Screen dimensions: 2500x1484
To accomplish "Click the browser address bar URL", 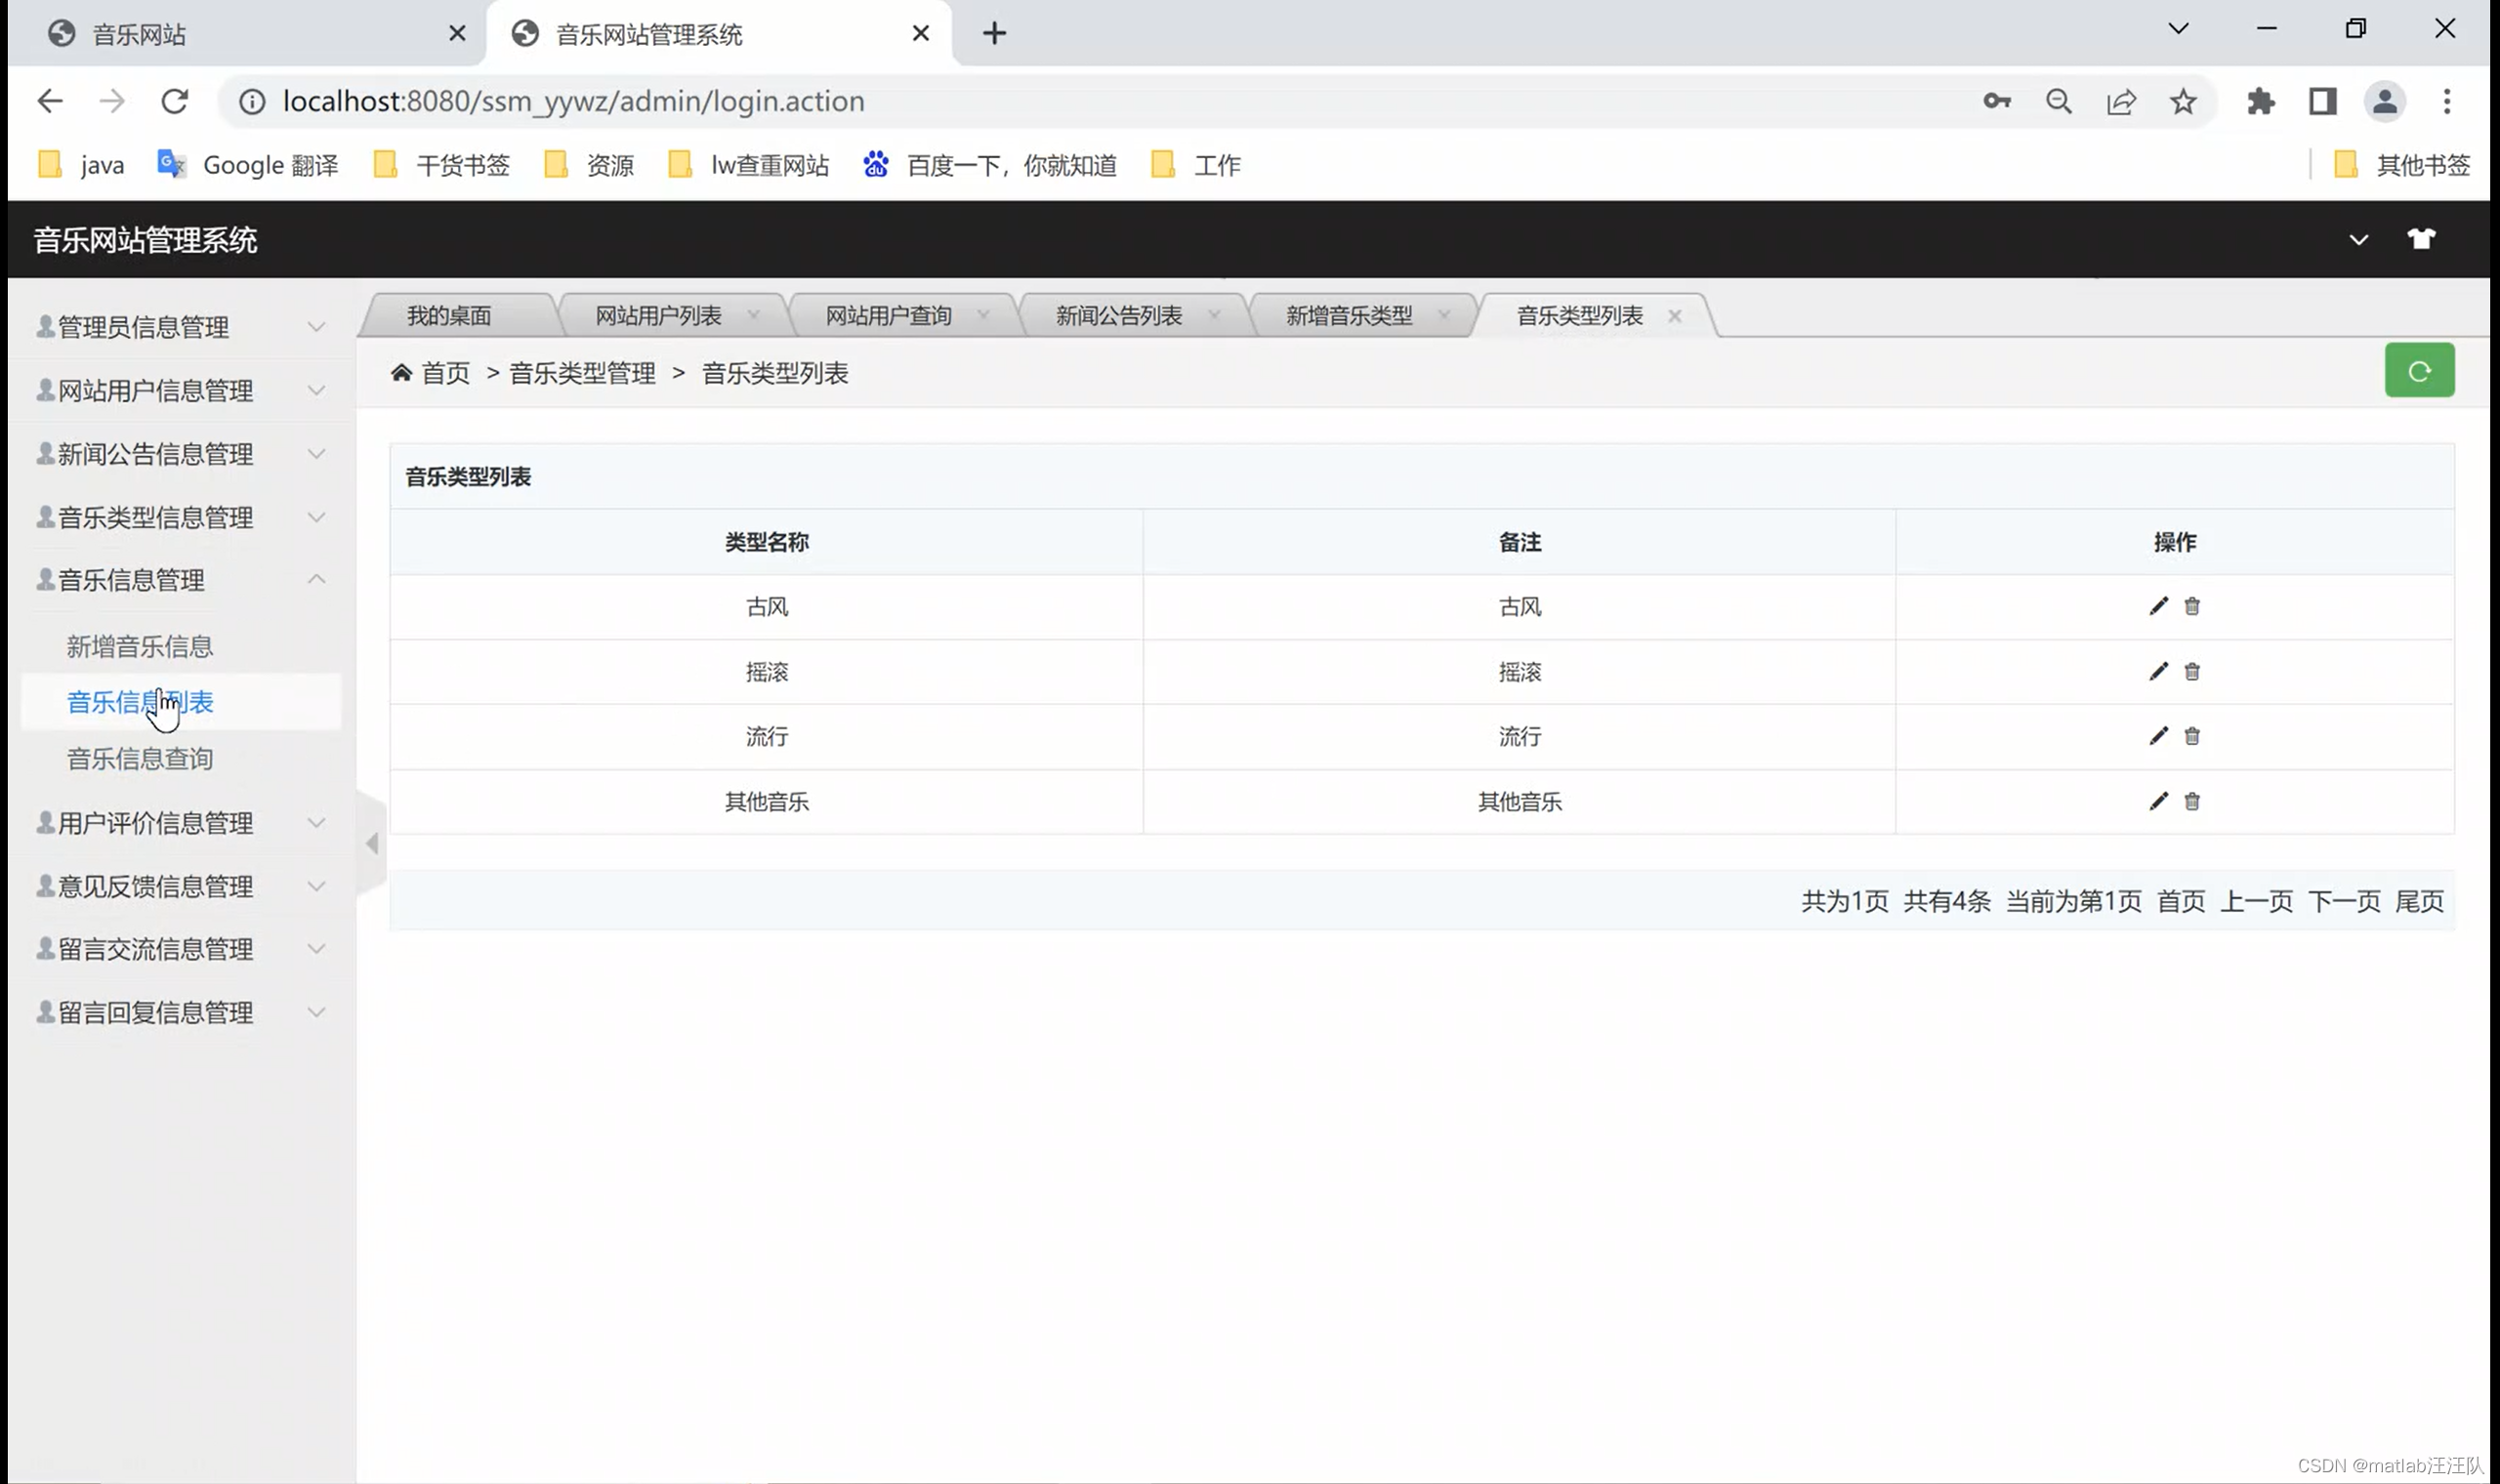I will [573, 101].
